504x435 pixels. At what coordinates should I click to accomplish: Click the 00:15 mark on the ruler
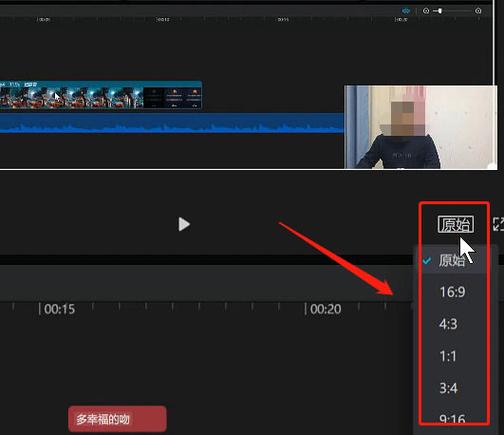[x=57, y=309]
